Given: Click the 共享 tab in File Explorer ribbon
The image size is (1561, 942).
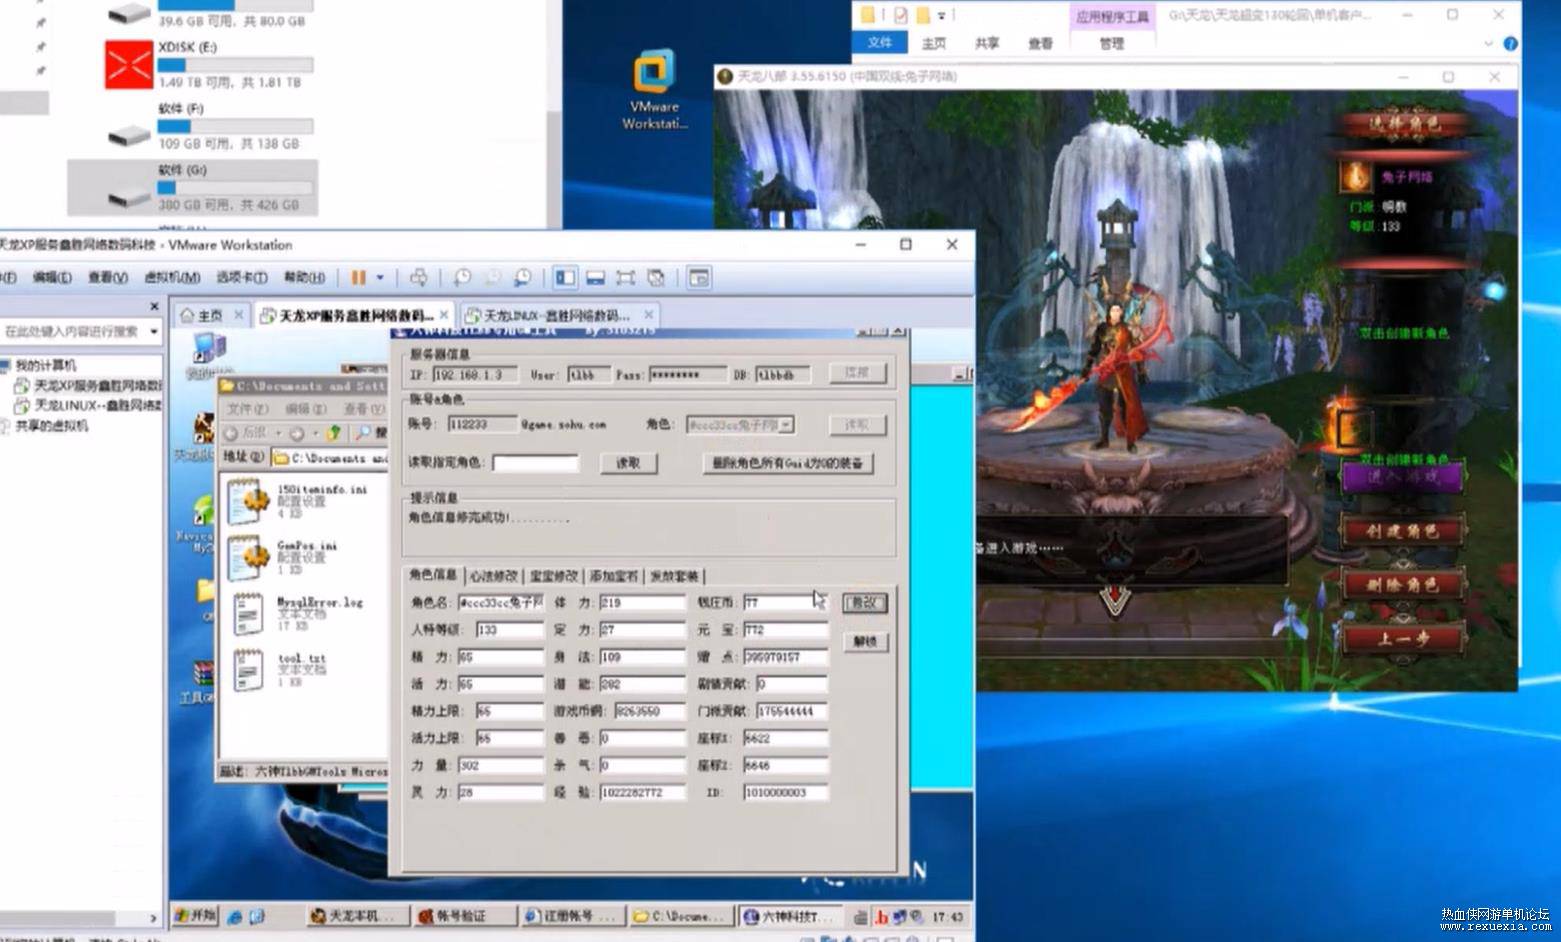Looking at the screenshot, I should click(987, 43).
